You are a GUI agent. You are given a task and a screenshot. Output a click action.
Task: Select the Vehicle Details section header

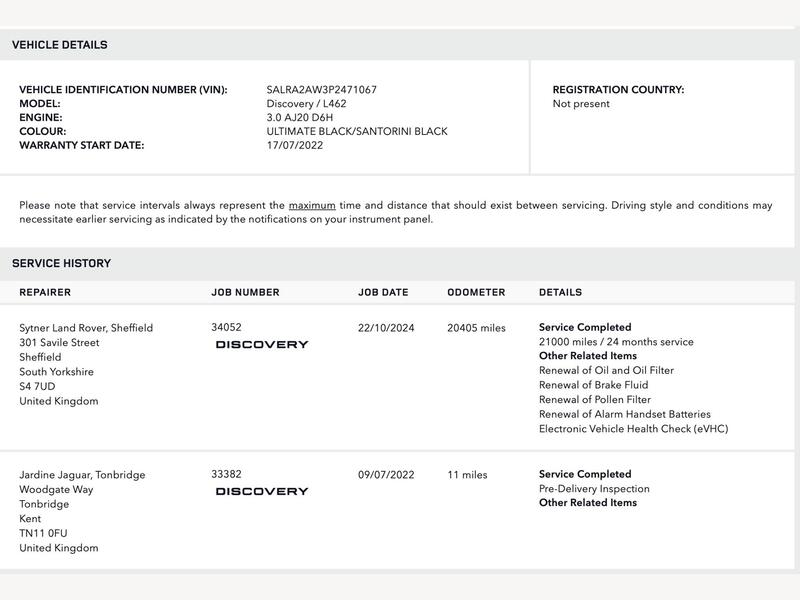click(60, 45)
